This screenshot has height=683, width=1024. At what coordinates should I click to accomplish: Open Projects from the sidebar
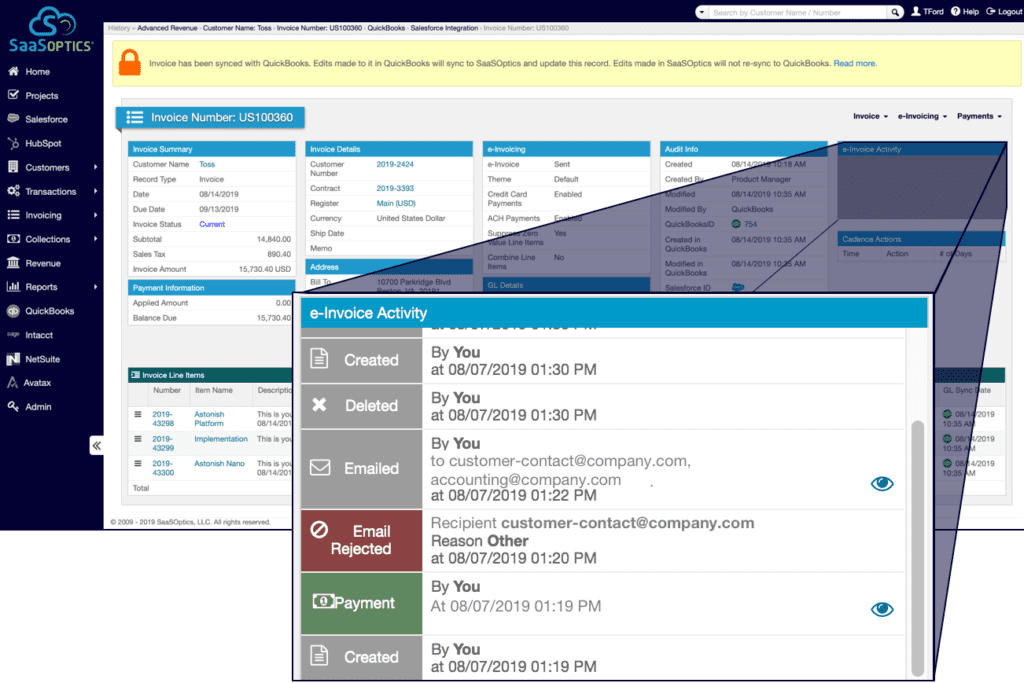(x=14, y=96)
